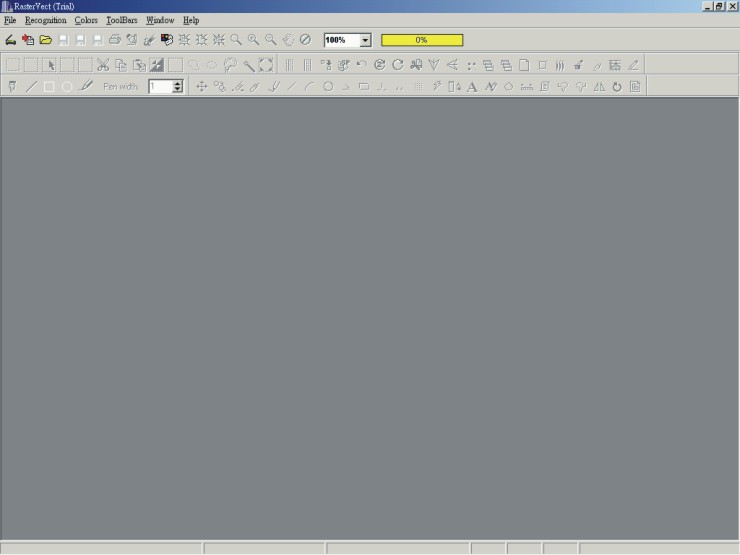Screen dimensions: 740x555
Task: Select the vector circle tool
Action: pos(328,87)
